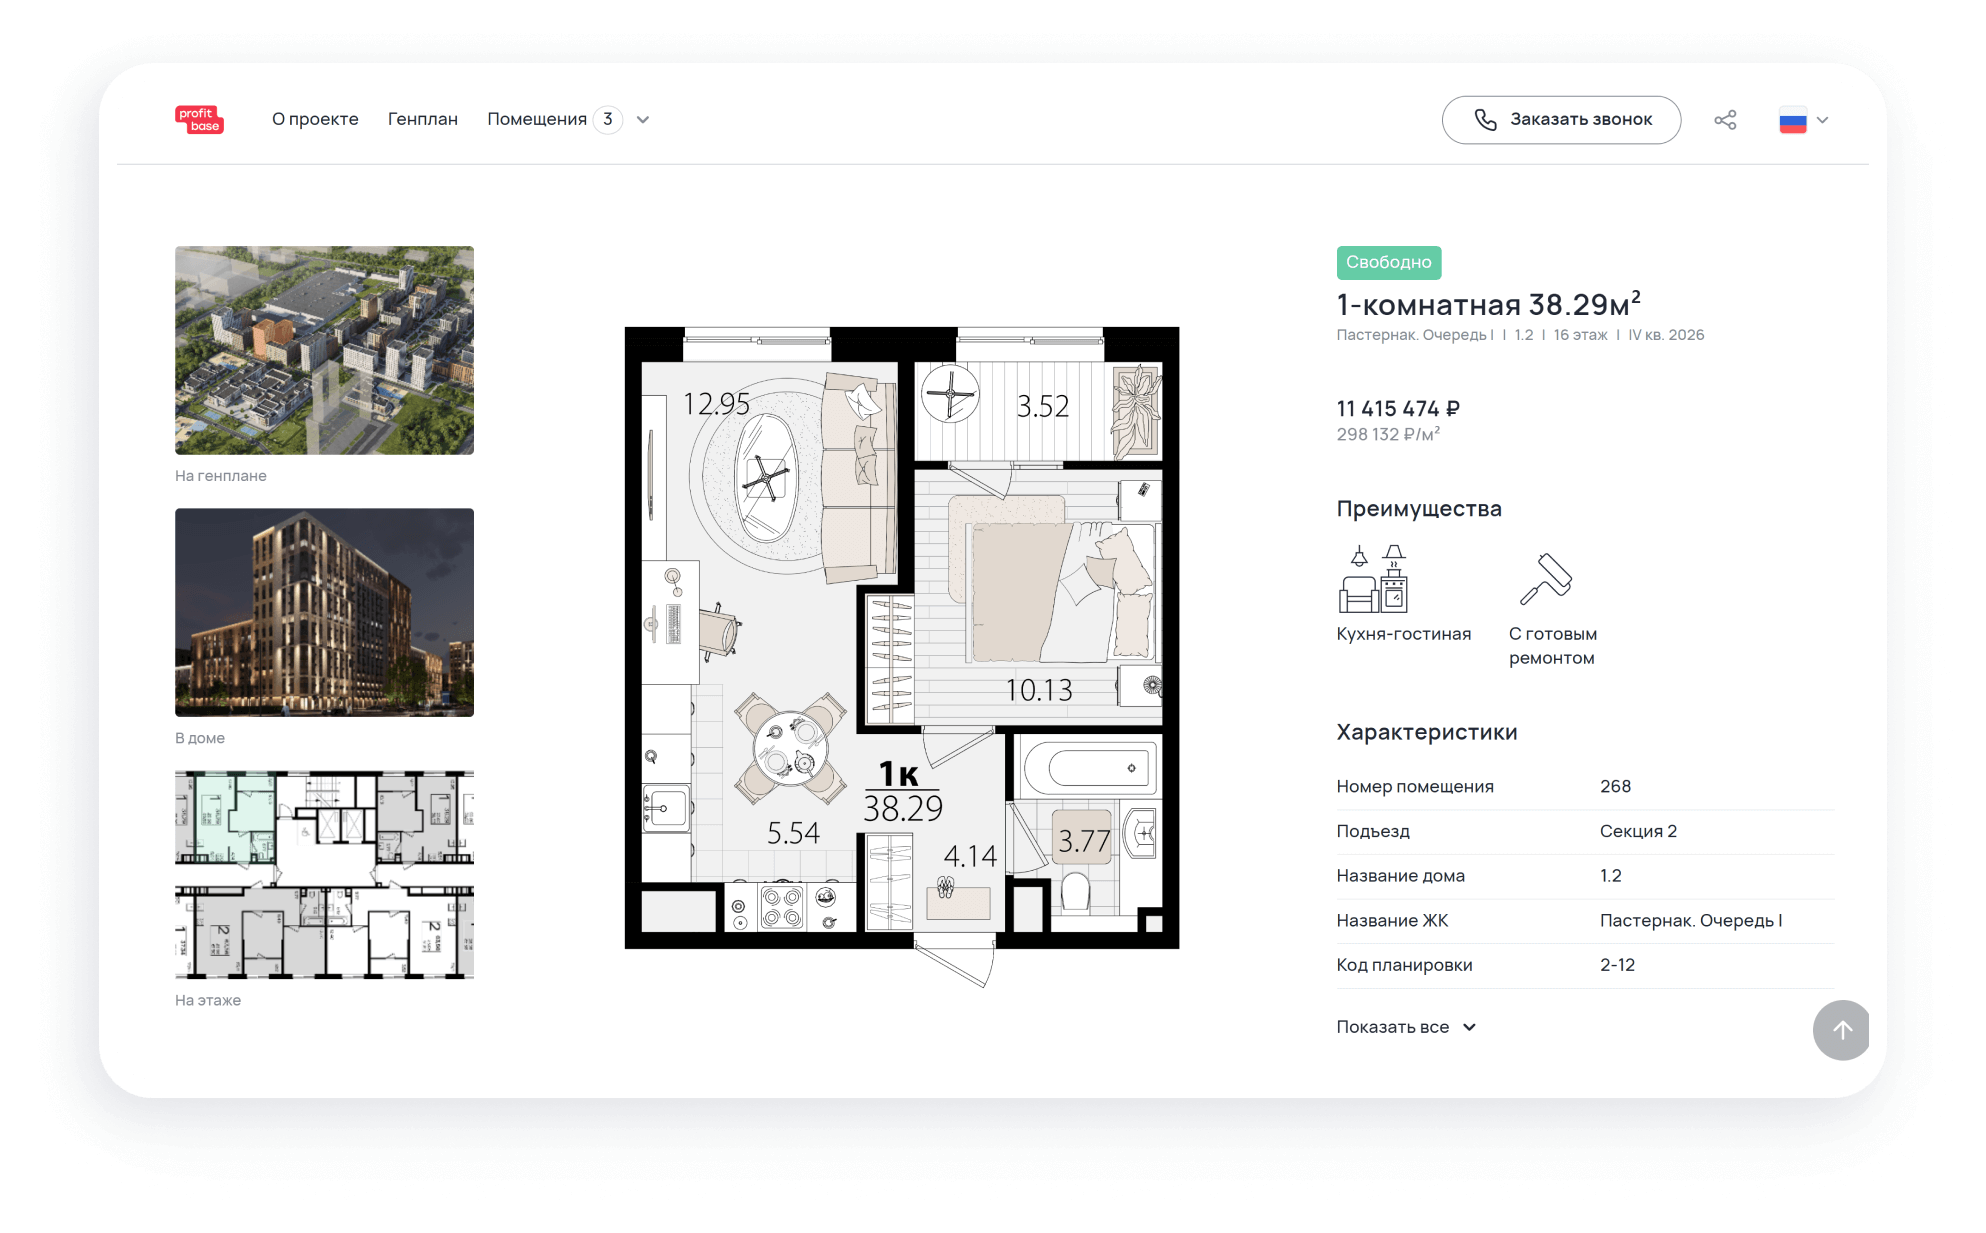Open the master plan aerial thumbnail
Image resolution: width=1986 pixels, height=1233 pixels.
coord(324,350)
